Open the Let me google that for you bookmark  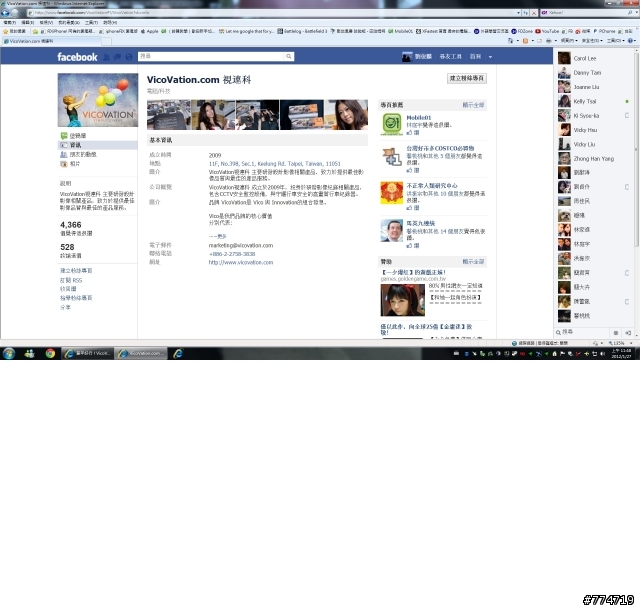point(246,31)
